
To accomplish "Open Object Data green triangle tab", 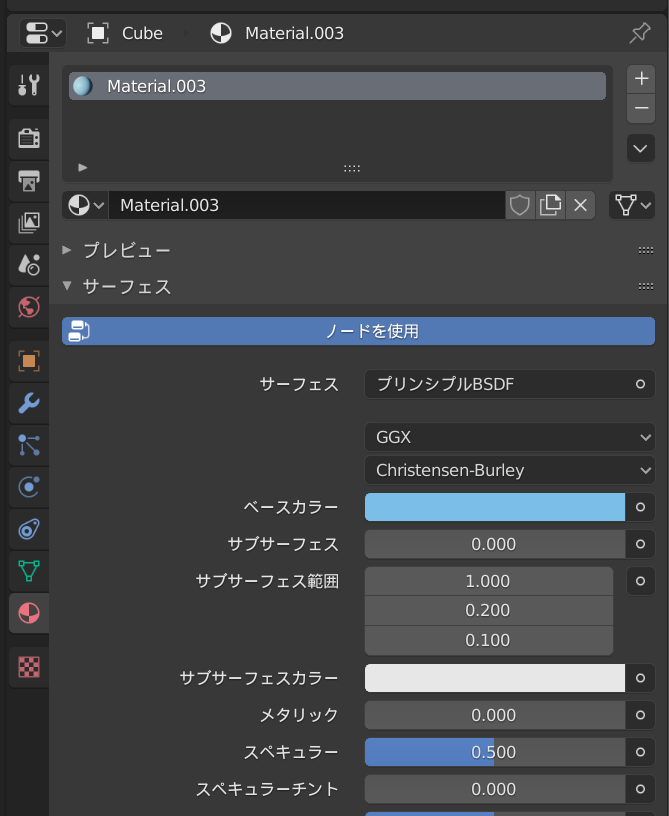I will click(29, 570).
